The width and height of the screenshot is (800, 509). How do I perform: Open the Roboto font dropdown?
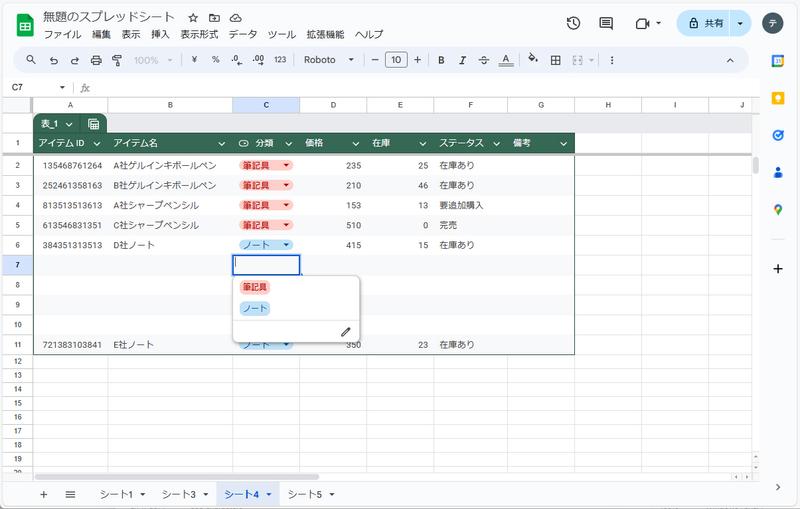329,60
